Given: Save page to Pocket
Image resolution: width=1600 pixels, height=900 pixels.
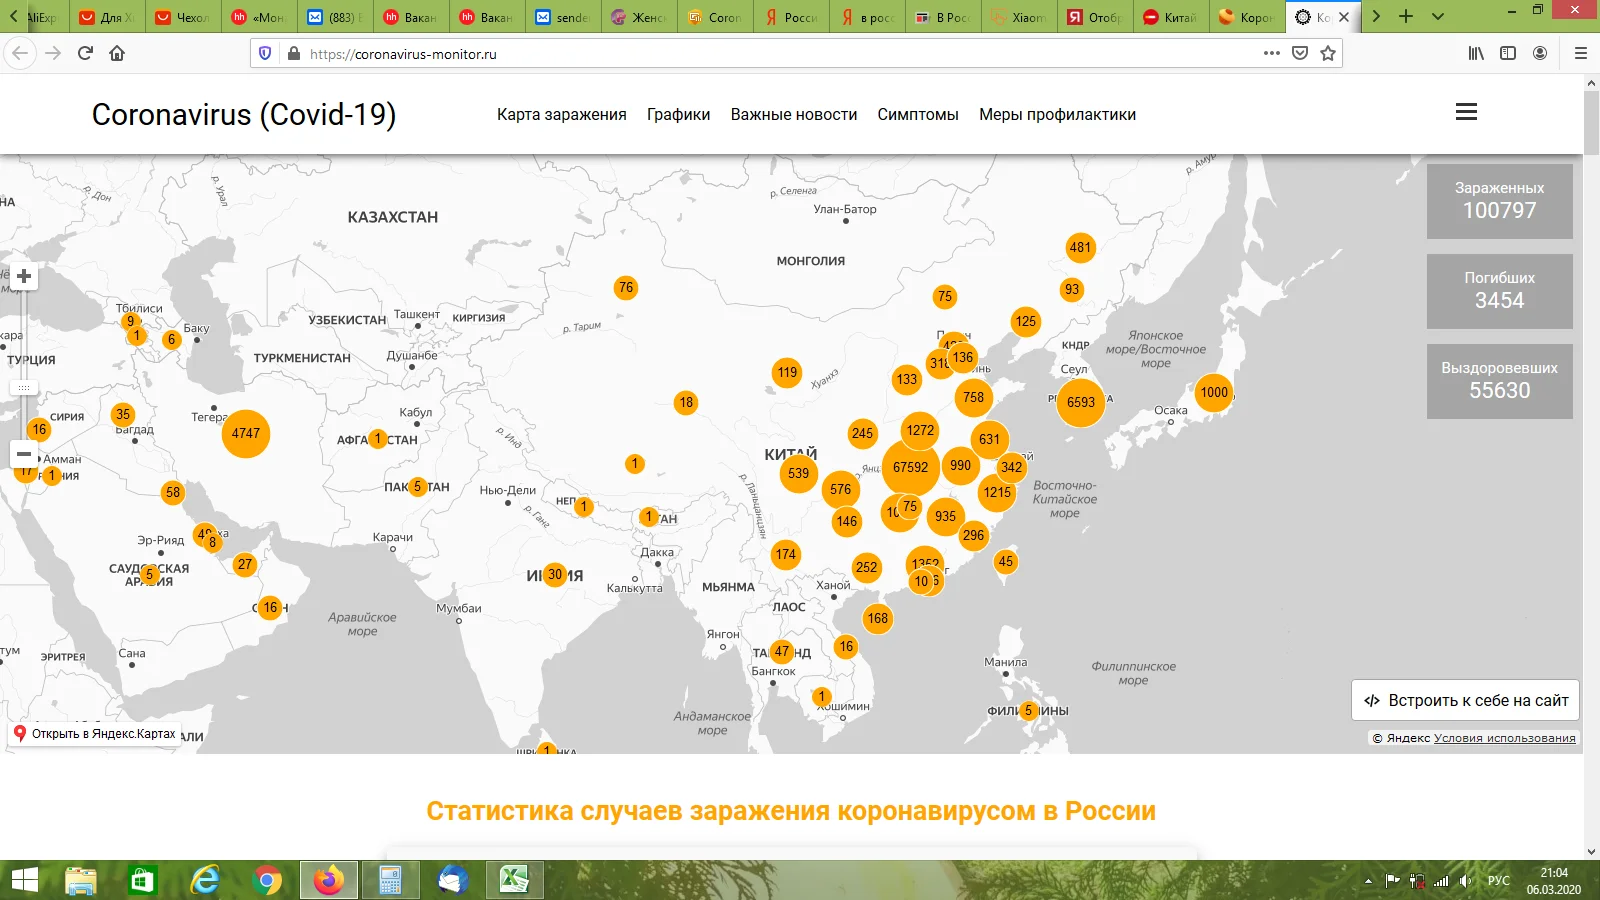Looking at the screenshot, I should 1300,54.
